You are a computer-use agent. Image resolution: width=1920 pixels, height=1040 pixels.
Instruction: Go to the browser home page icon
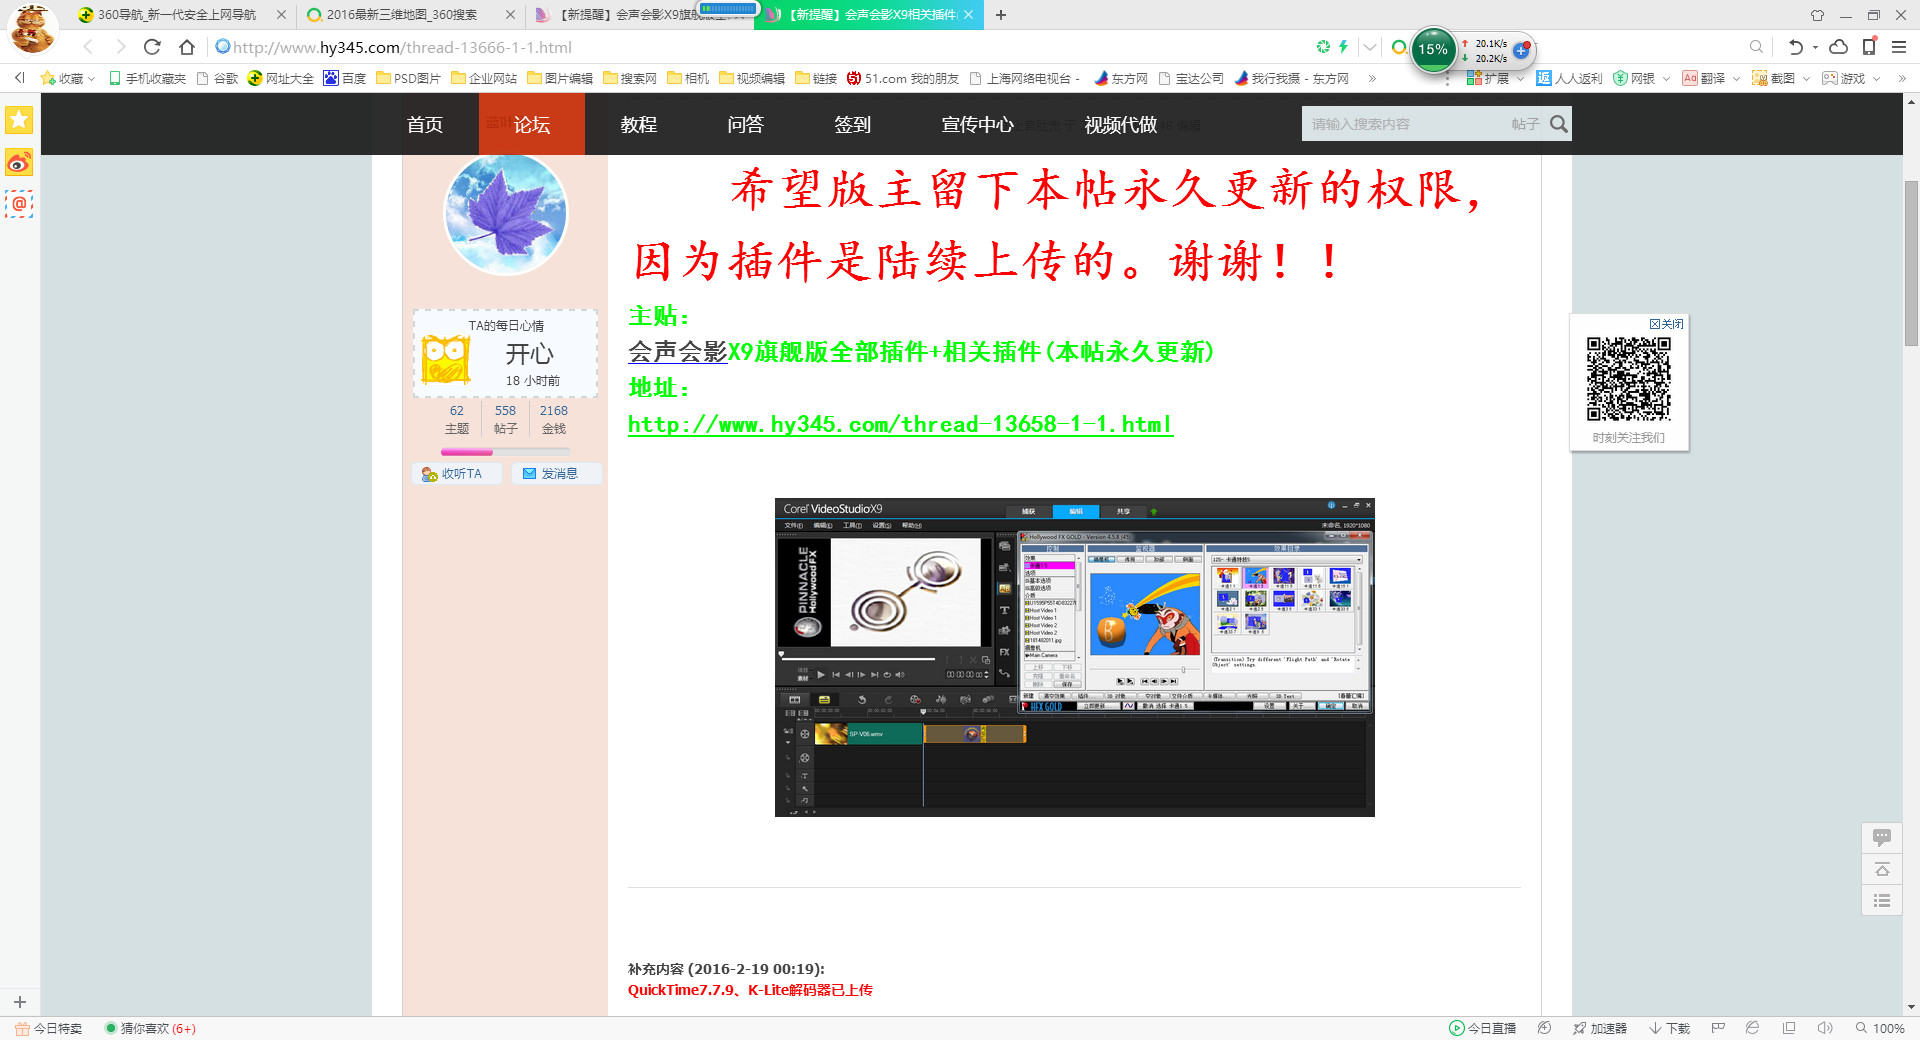187,47
